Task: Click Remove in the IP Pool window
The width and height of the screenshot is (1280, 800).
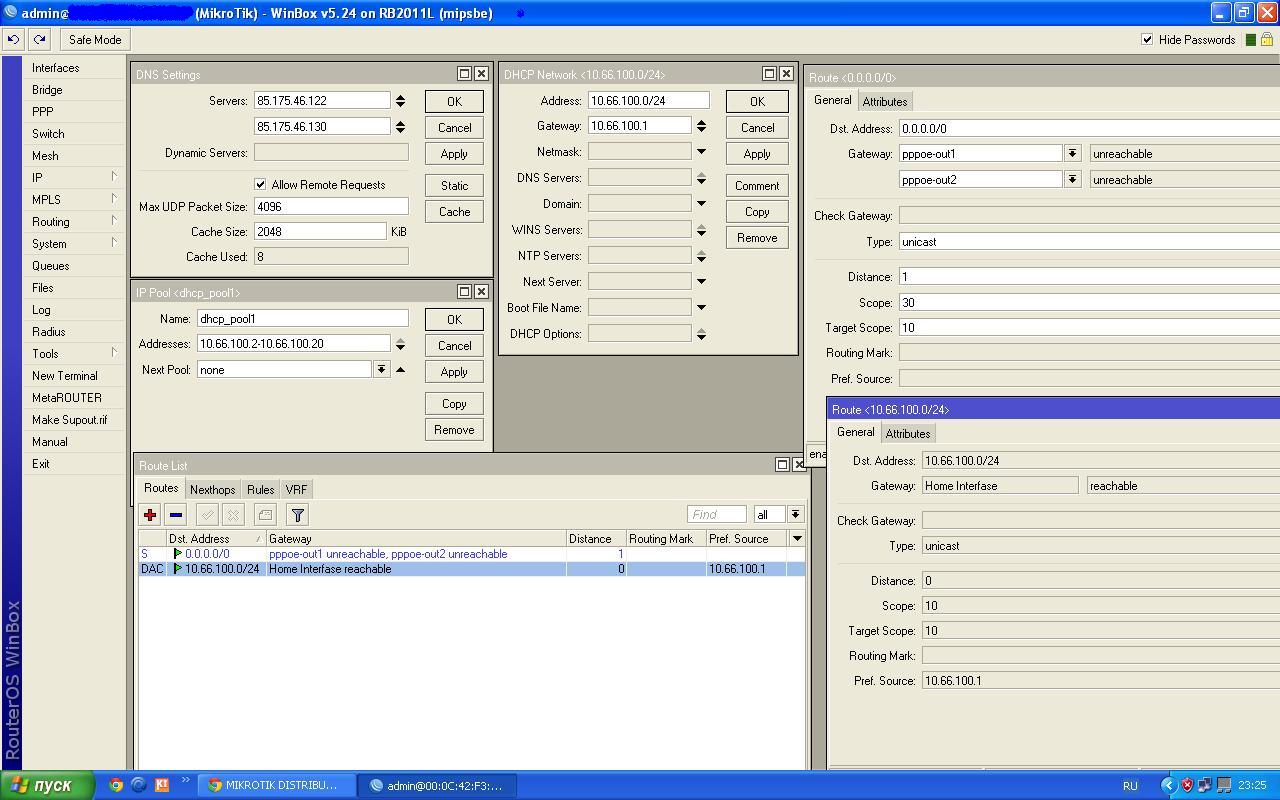Action: (454, 430)
